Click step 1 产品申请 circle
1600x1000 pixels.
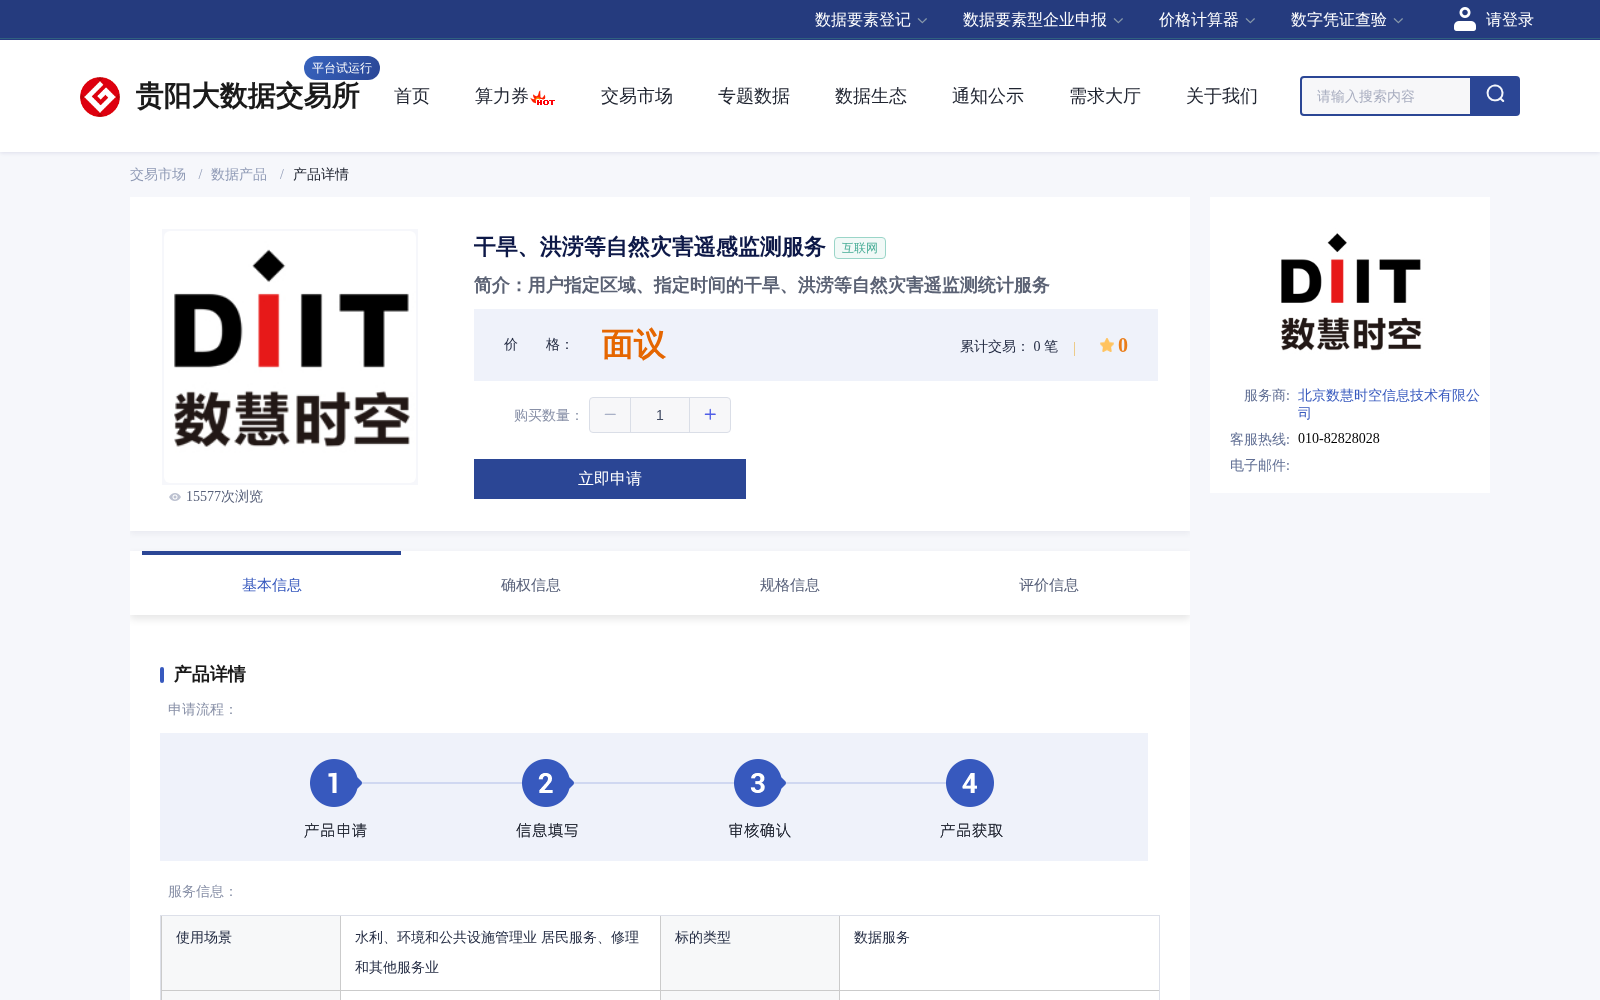pos(334,783)
